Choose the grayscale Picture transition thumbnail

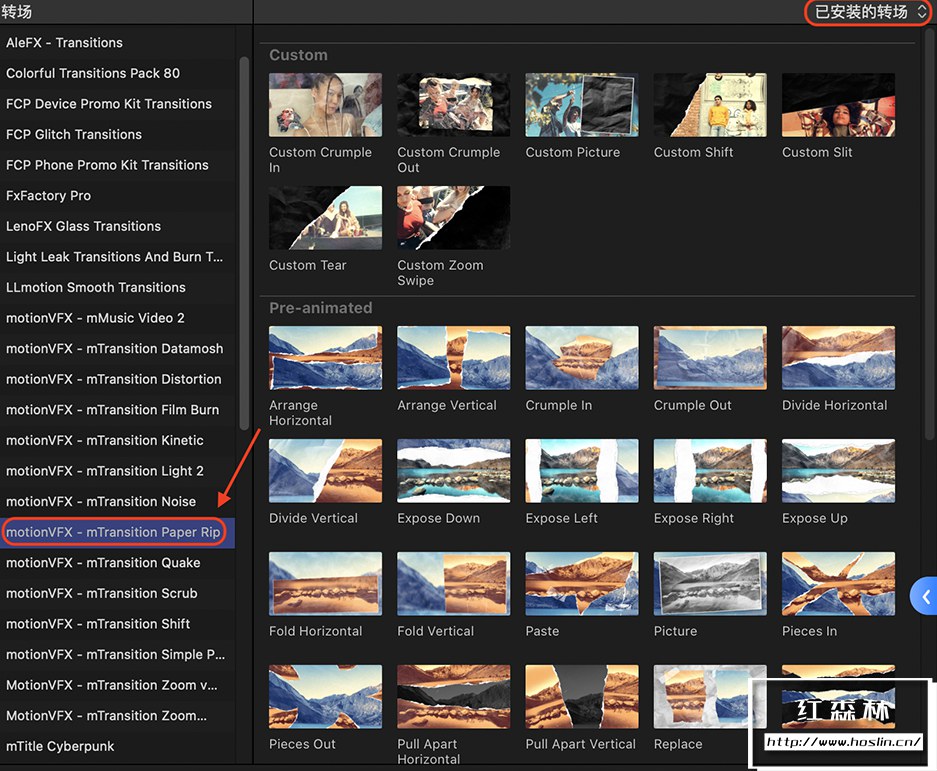click(x=710, y=584)
